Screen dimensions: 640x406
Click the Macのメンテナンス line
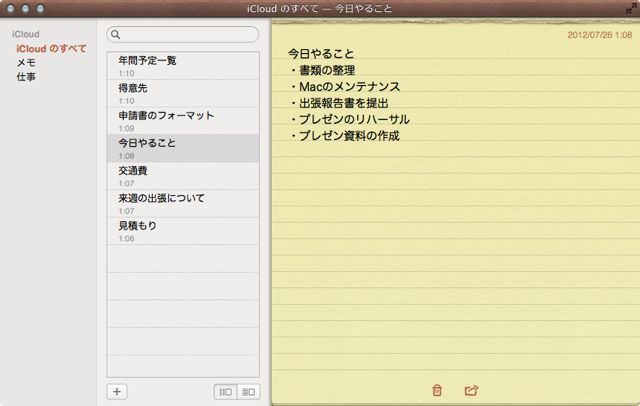tap(345, 87)
